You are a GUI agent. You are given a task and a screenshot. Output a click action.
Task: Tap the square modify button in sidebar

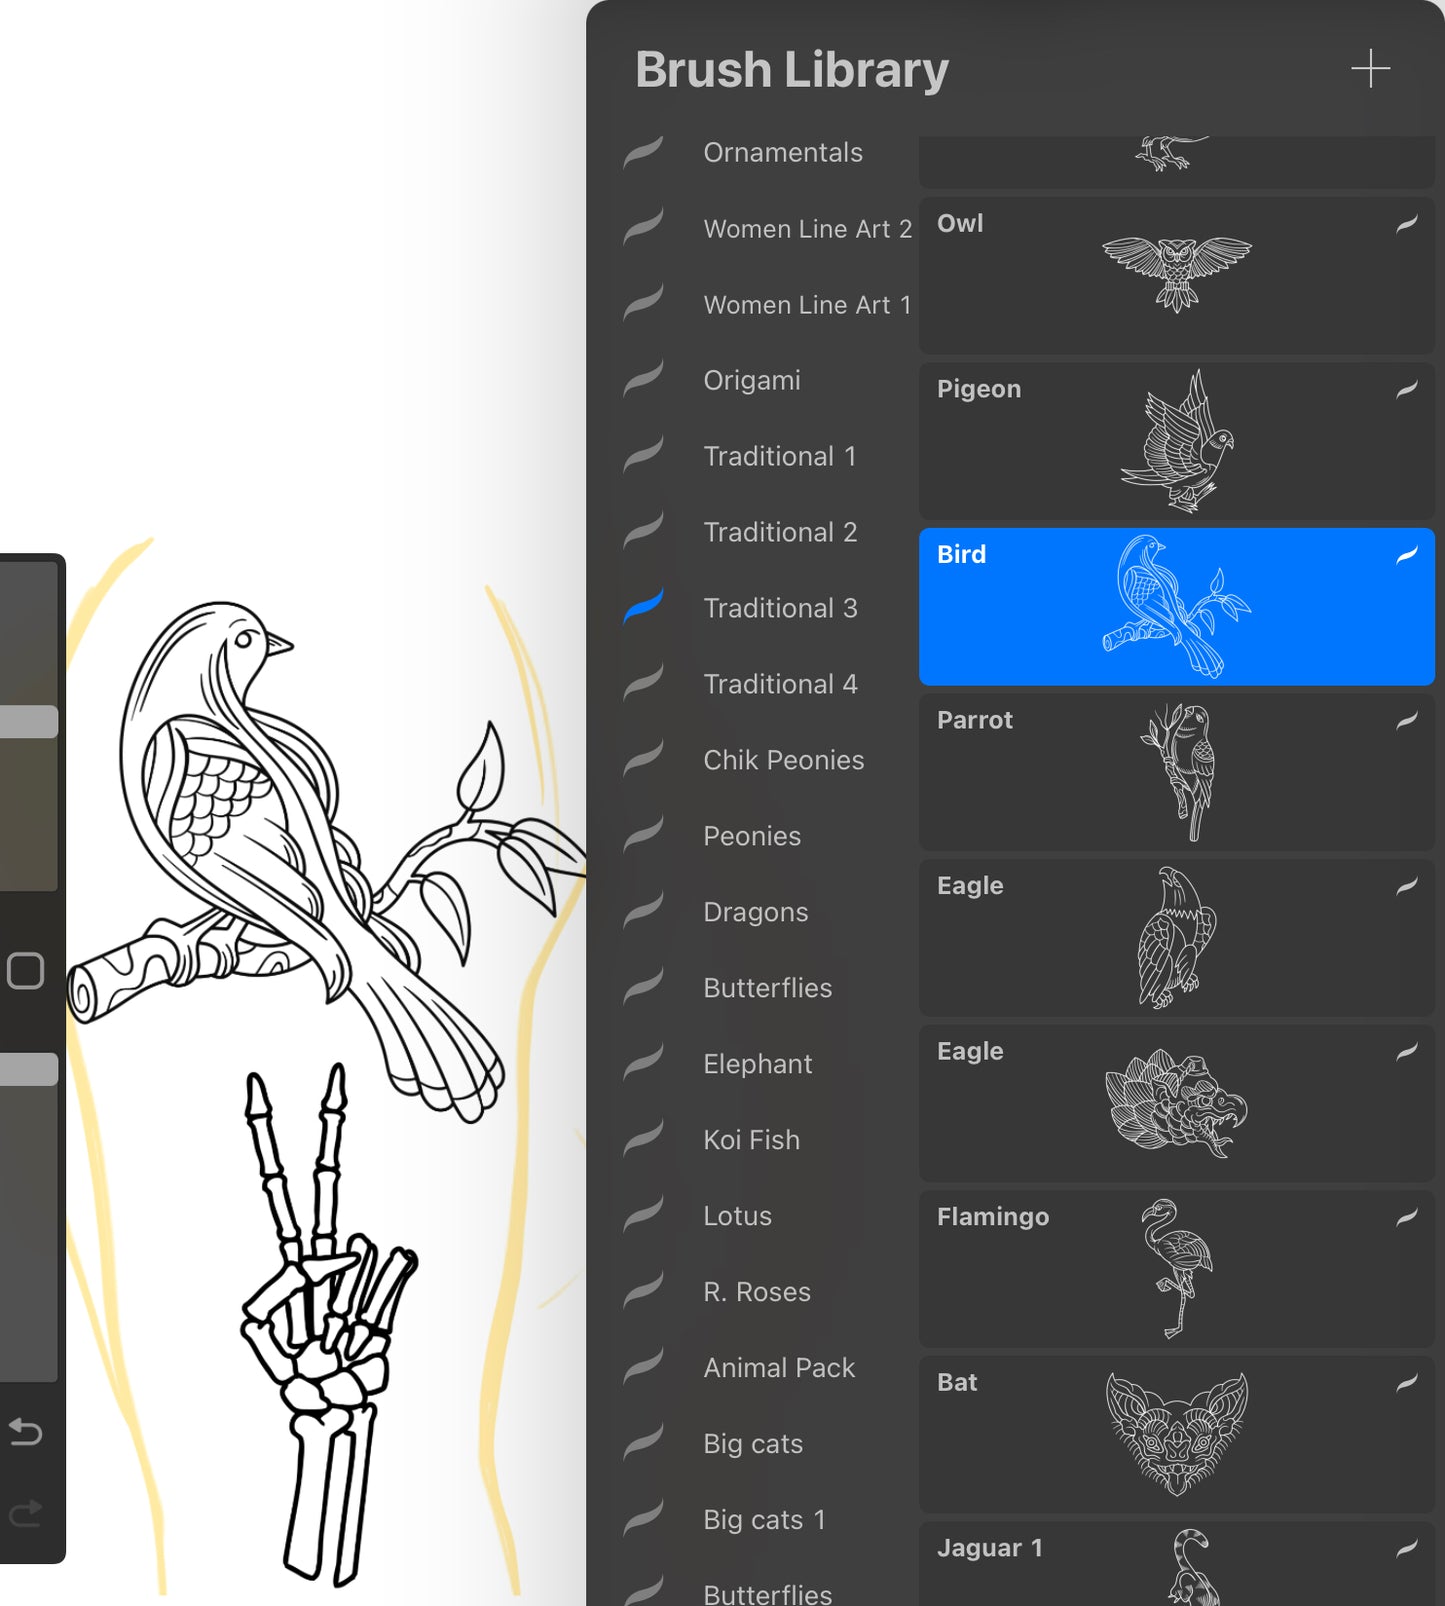click(x=26, y=971)
